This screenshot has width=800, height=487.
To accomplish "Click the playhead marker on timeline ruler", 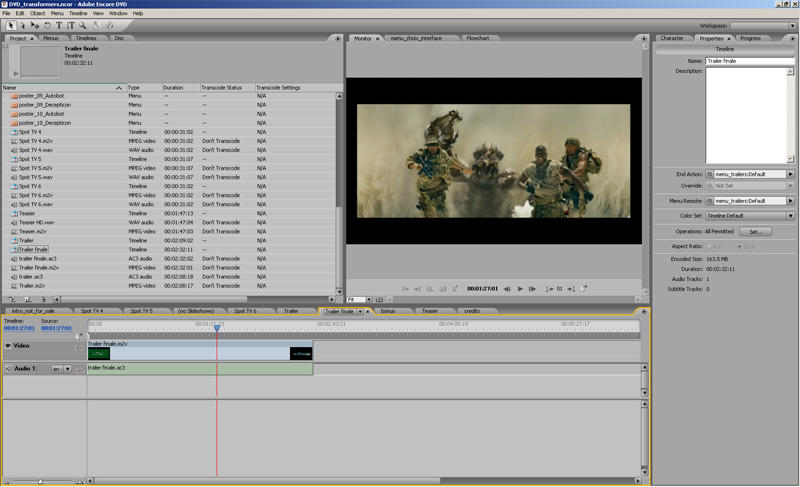I will [217, 328].
